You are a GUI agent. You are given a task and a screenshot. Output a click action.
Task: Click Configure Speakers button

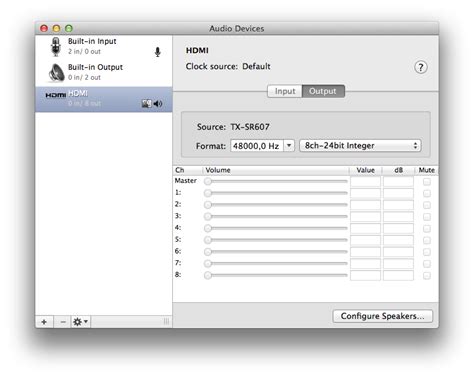pyautogui.click(x=383, y=316)
